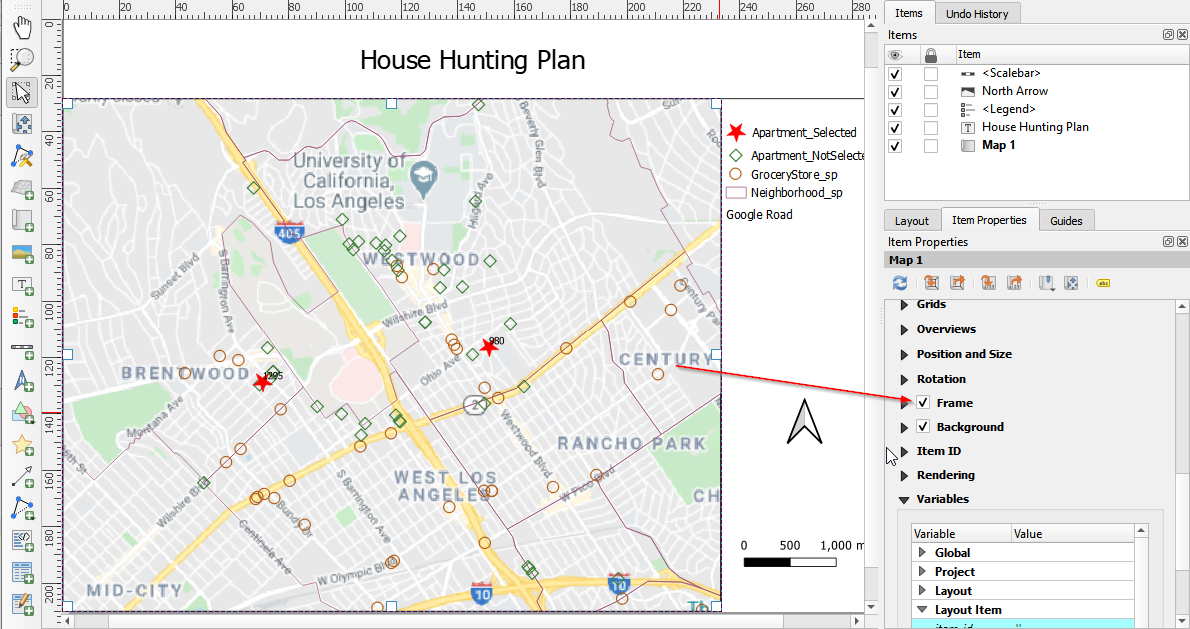Image resolution: width=1190 pixels, height=629 pixels.
Task: Collapse the Layout Item variables group
Action: click(922, 609)
